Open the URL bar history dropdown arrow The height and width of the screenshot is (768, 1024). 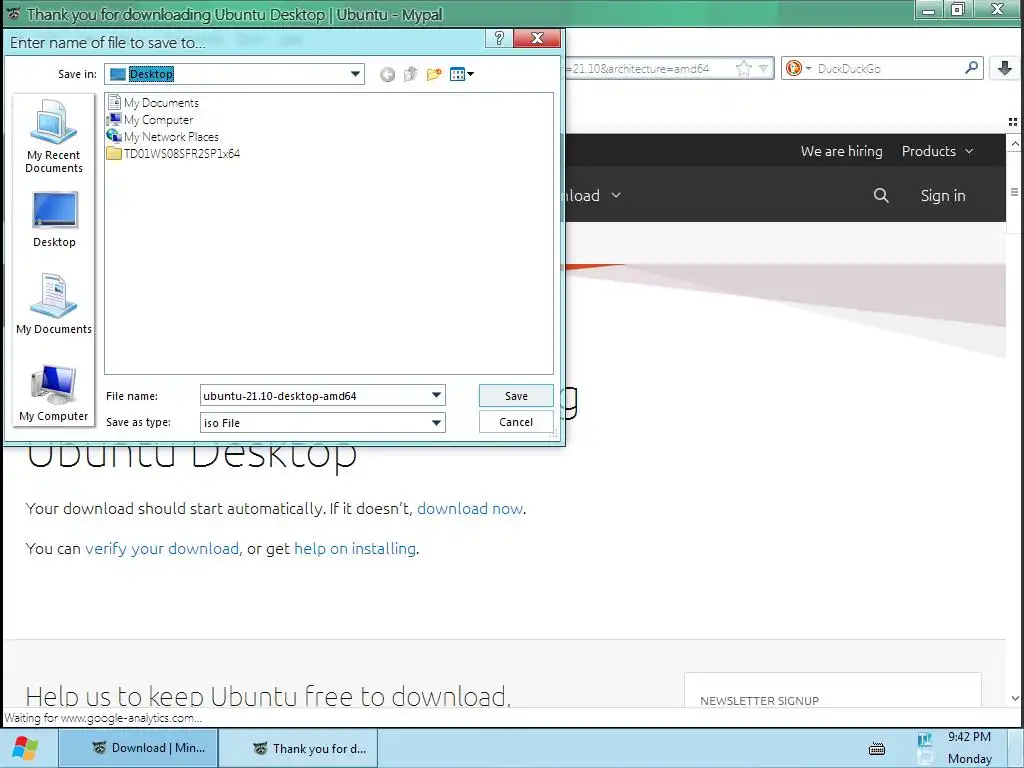763,69
